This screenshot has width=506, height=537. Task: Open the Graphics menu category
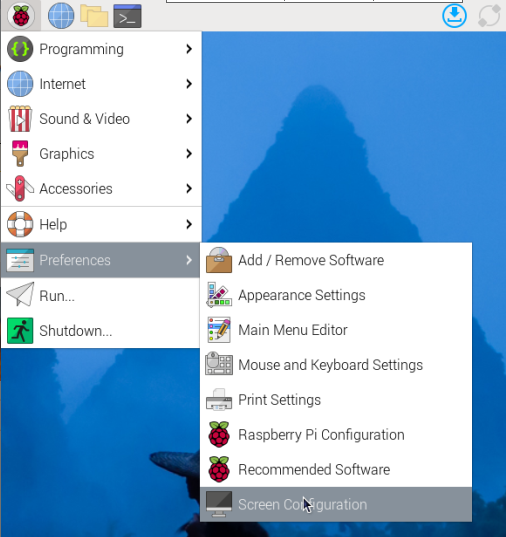tap(101, 154)
